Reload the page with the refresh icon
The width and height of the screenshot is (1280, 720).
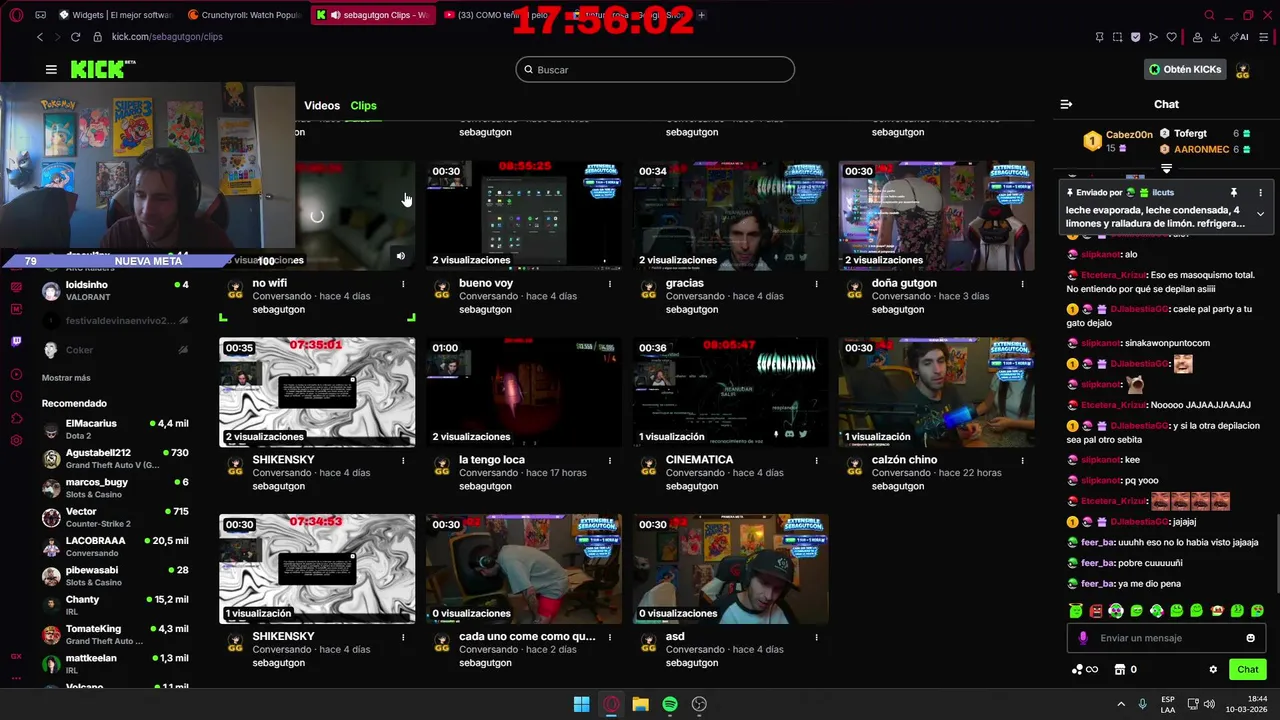pos(75,37)
